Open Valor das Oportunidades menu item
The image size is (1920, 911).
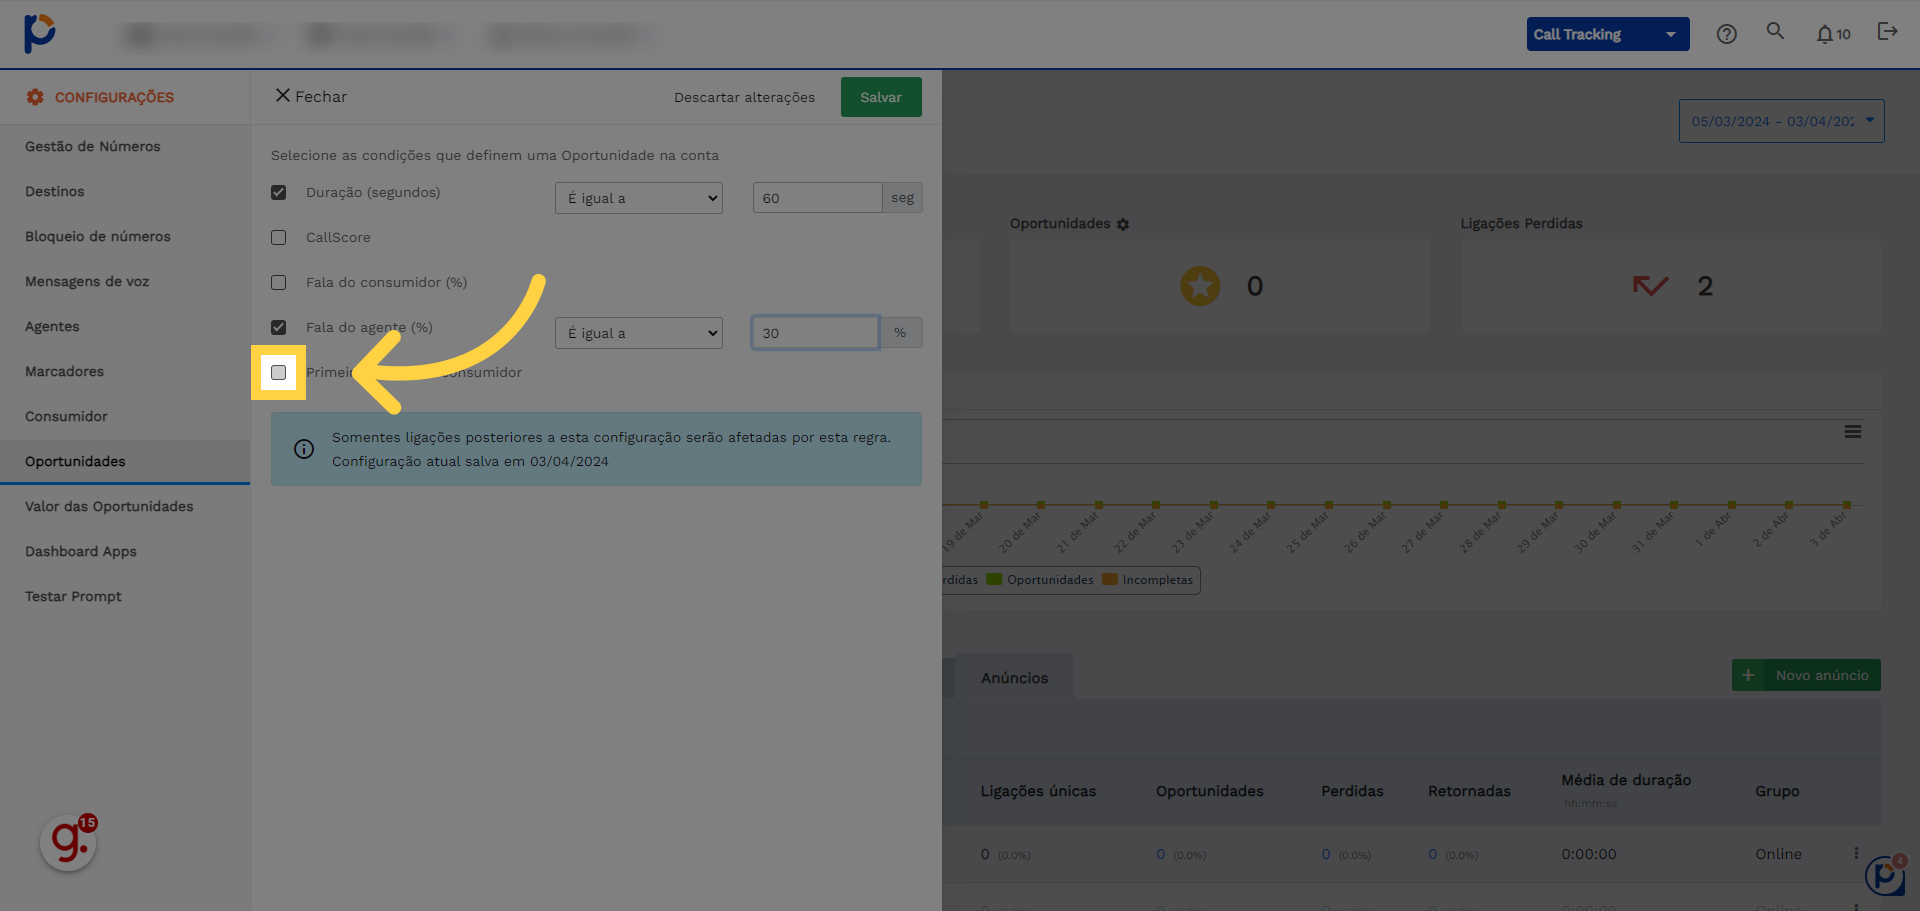tap(125, 506)
